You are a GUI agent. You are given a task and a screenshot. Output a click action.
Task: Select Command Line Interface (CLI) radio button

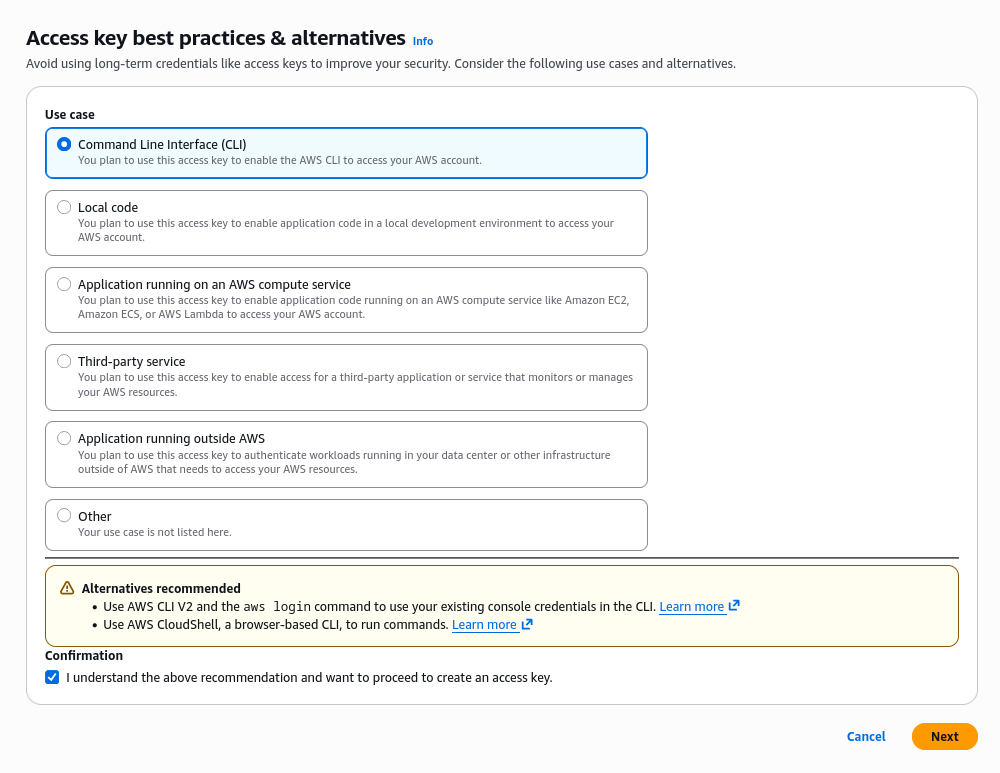point(64,144)
